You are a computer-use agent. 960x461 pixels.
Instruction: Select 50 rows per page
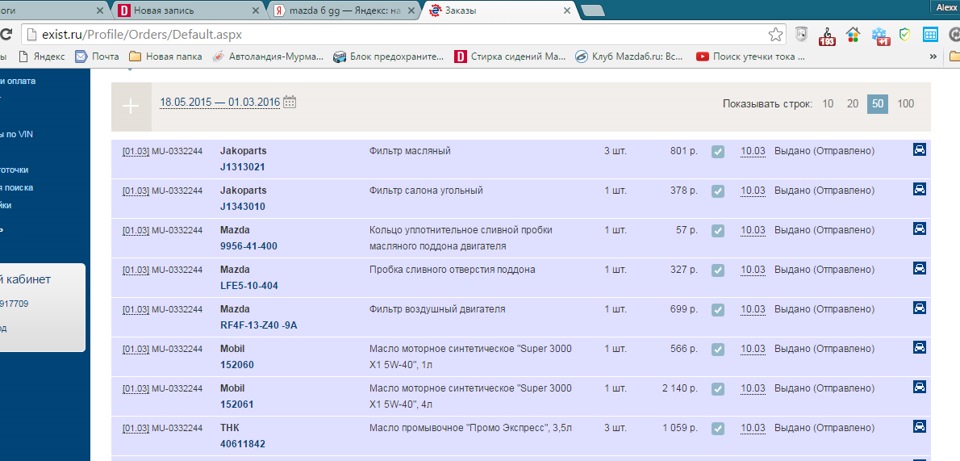point(877,104)
